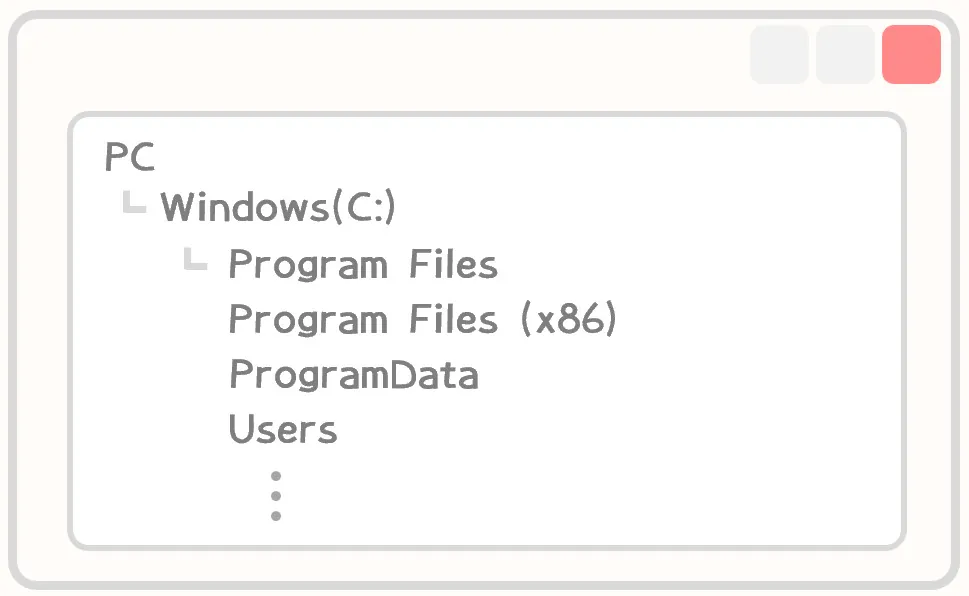
Task: Select the Program Files folder
Action: click(363, 265)
